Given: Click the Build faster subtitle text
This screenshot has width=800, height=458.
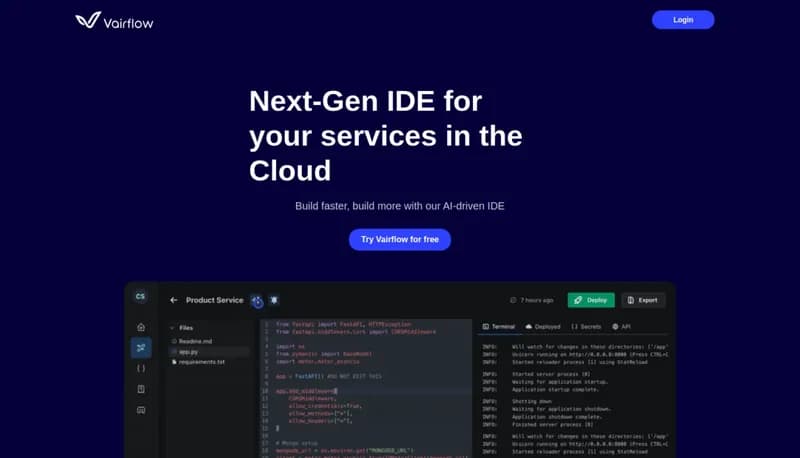Looking at the screenshot, I should 399,206.
